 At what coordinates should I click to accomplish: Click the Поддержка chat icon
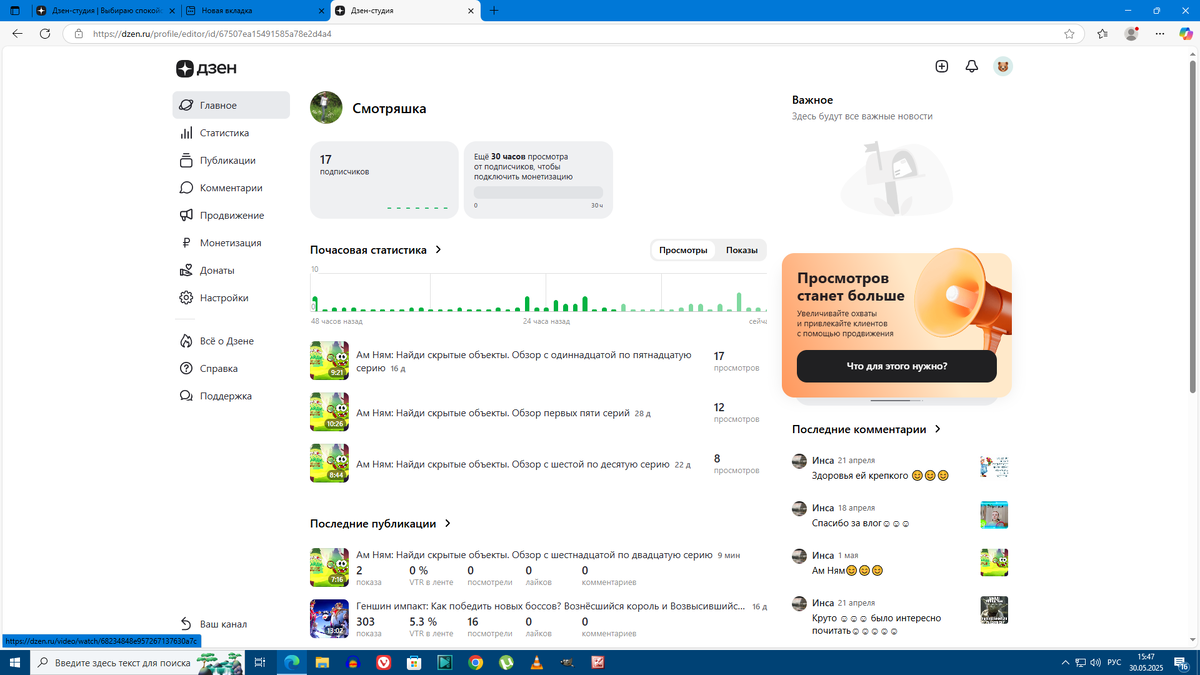pos(186,396)
